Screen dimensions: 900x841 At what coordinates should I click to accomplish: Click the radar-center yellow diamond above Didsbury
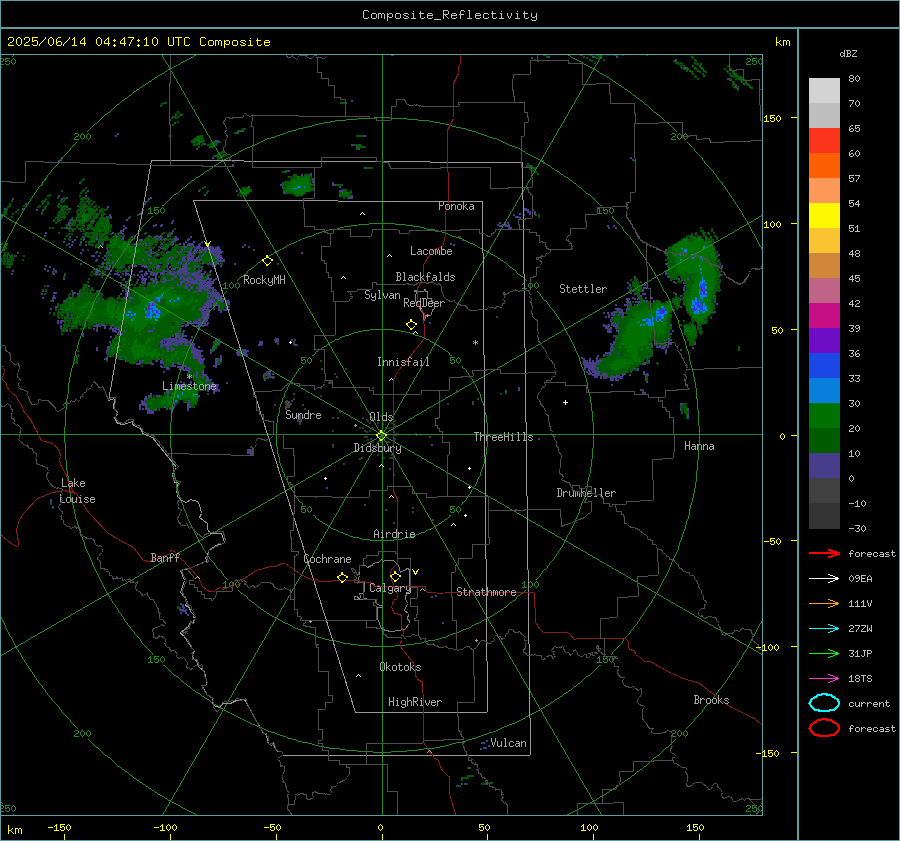click(x=381, y=436)
